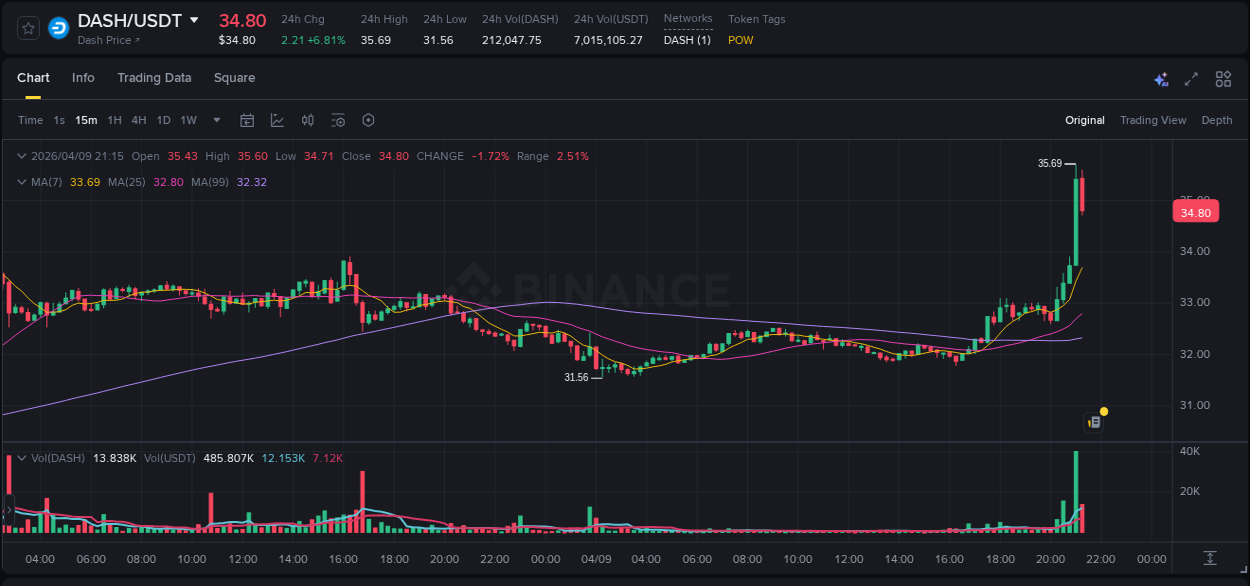Image resolution: width=1250 pixels, height=586 pixels.
Task: Click the POW token tag
Action: pyautogui.click(x=740, y=41)
